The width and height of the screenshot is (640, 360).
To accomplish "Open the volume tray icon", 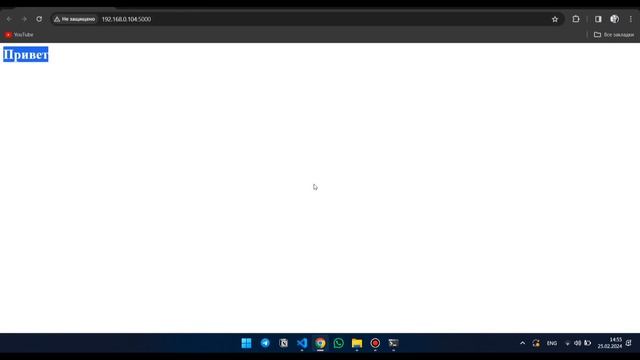I will (578, 343).
